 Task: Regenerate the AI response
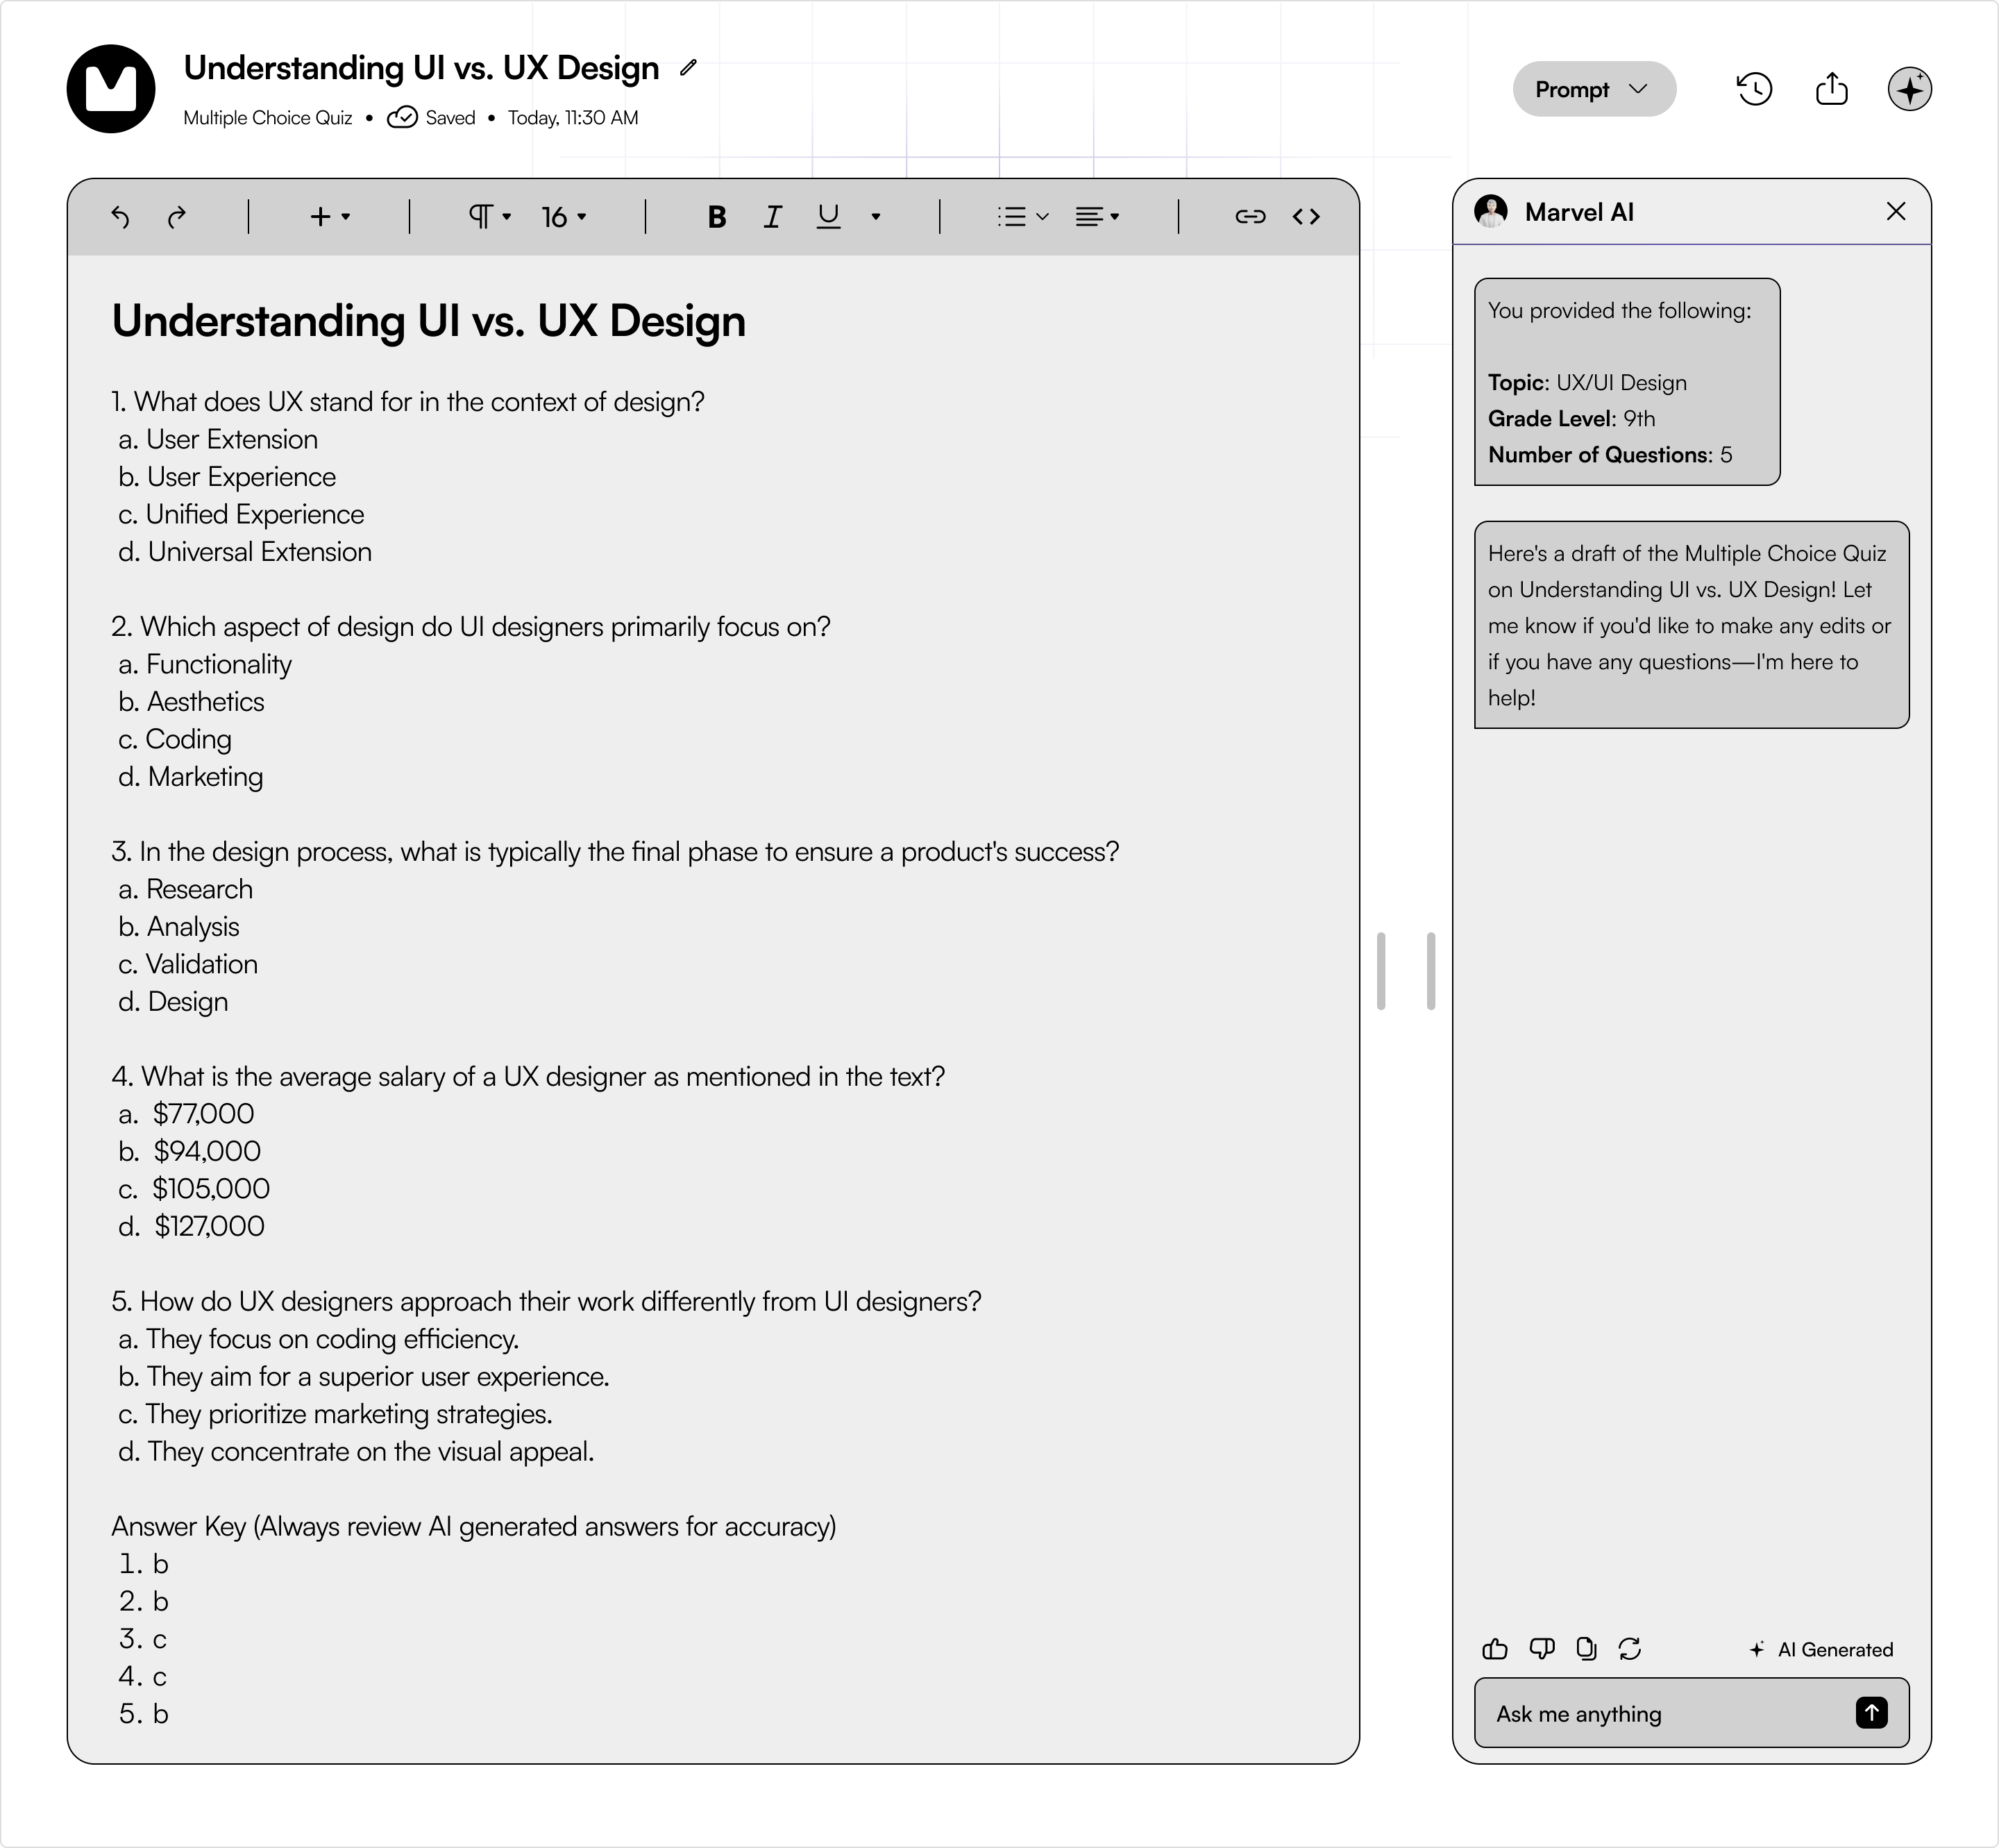pyautogui.click(x=1630, y=1649)
